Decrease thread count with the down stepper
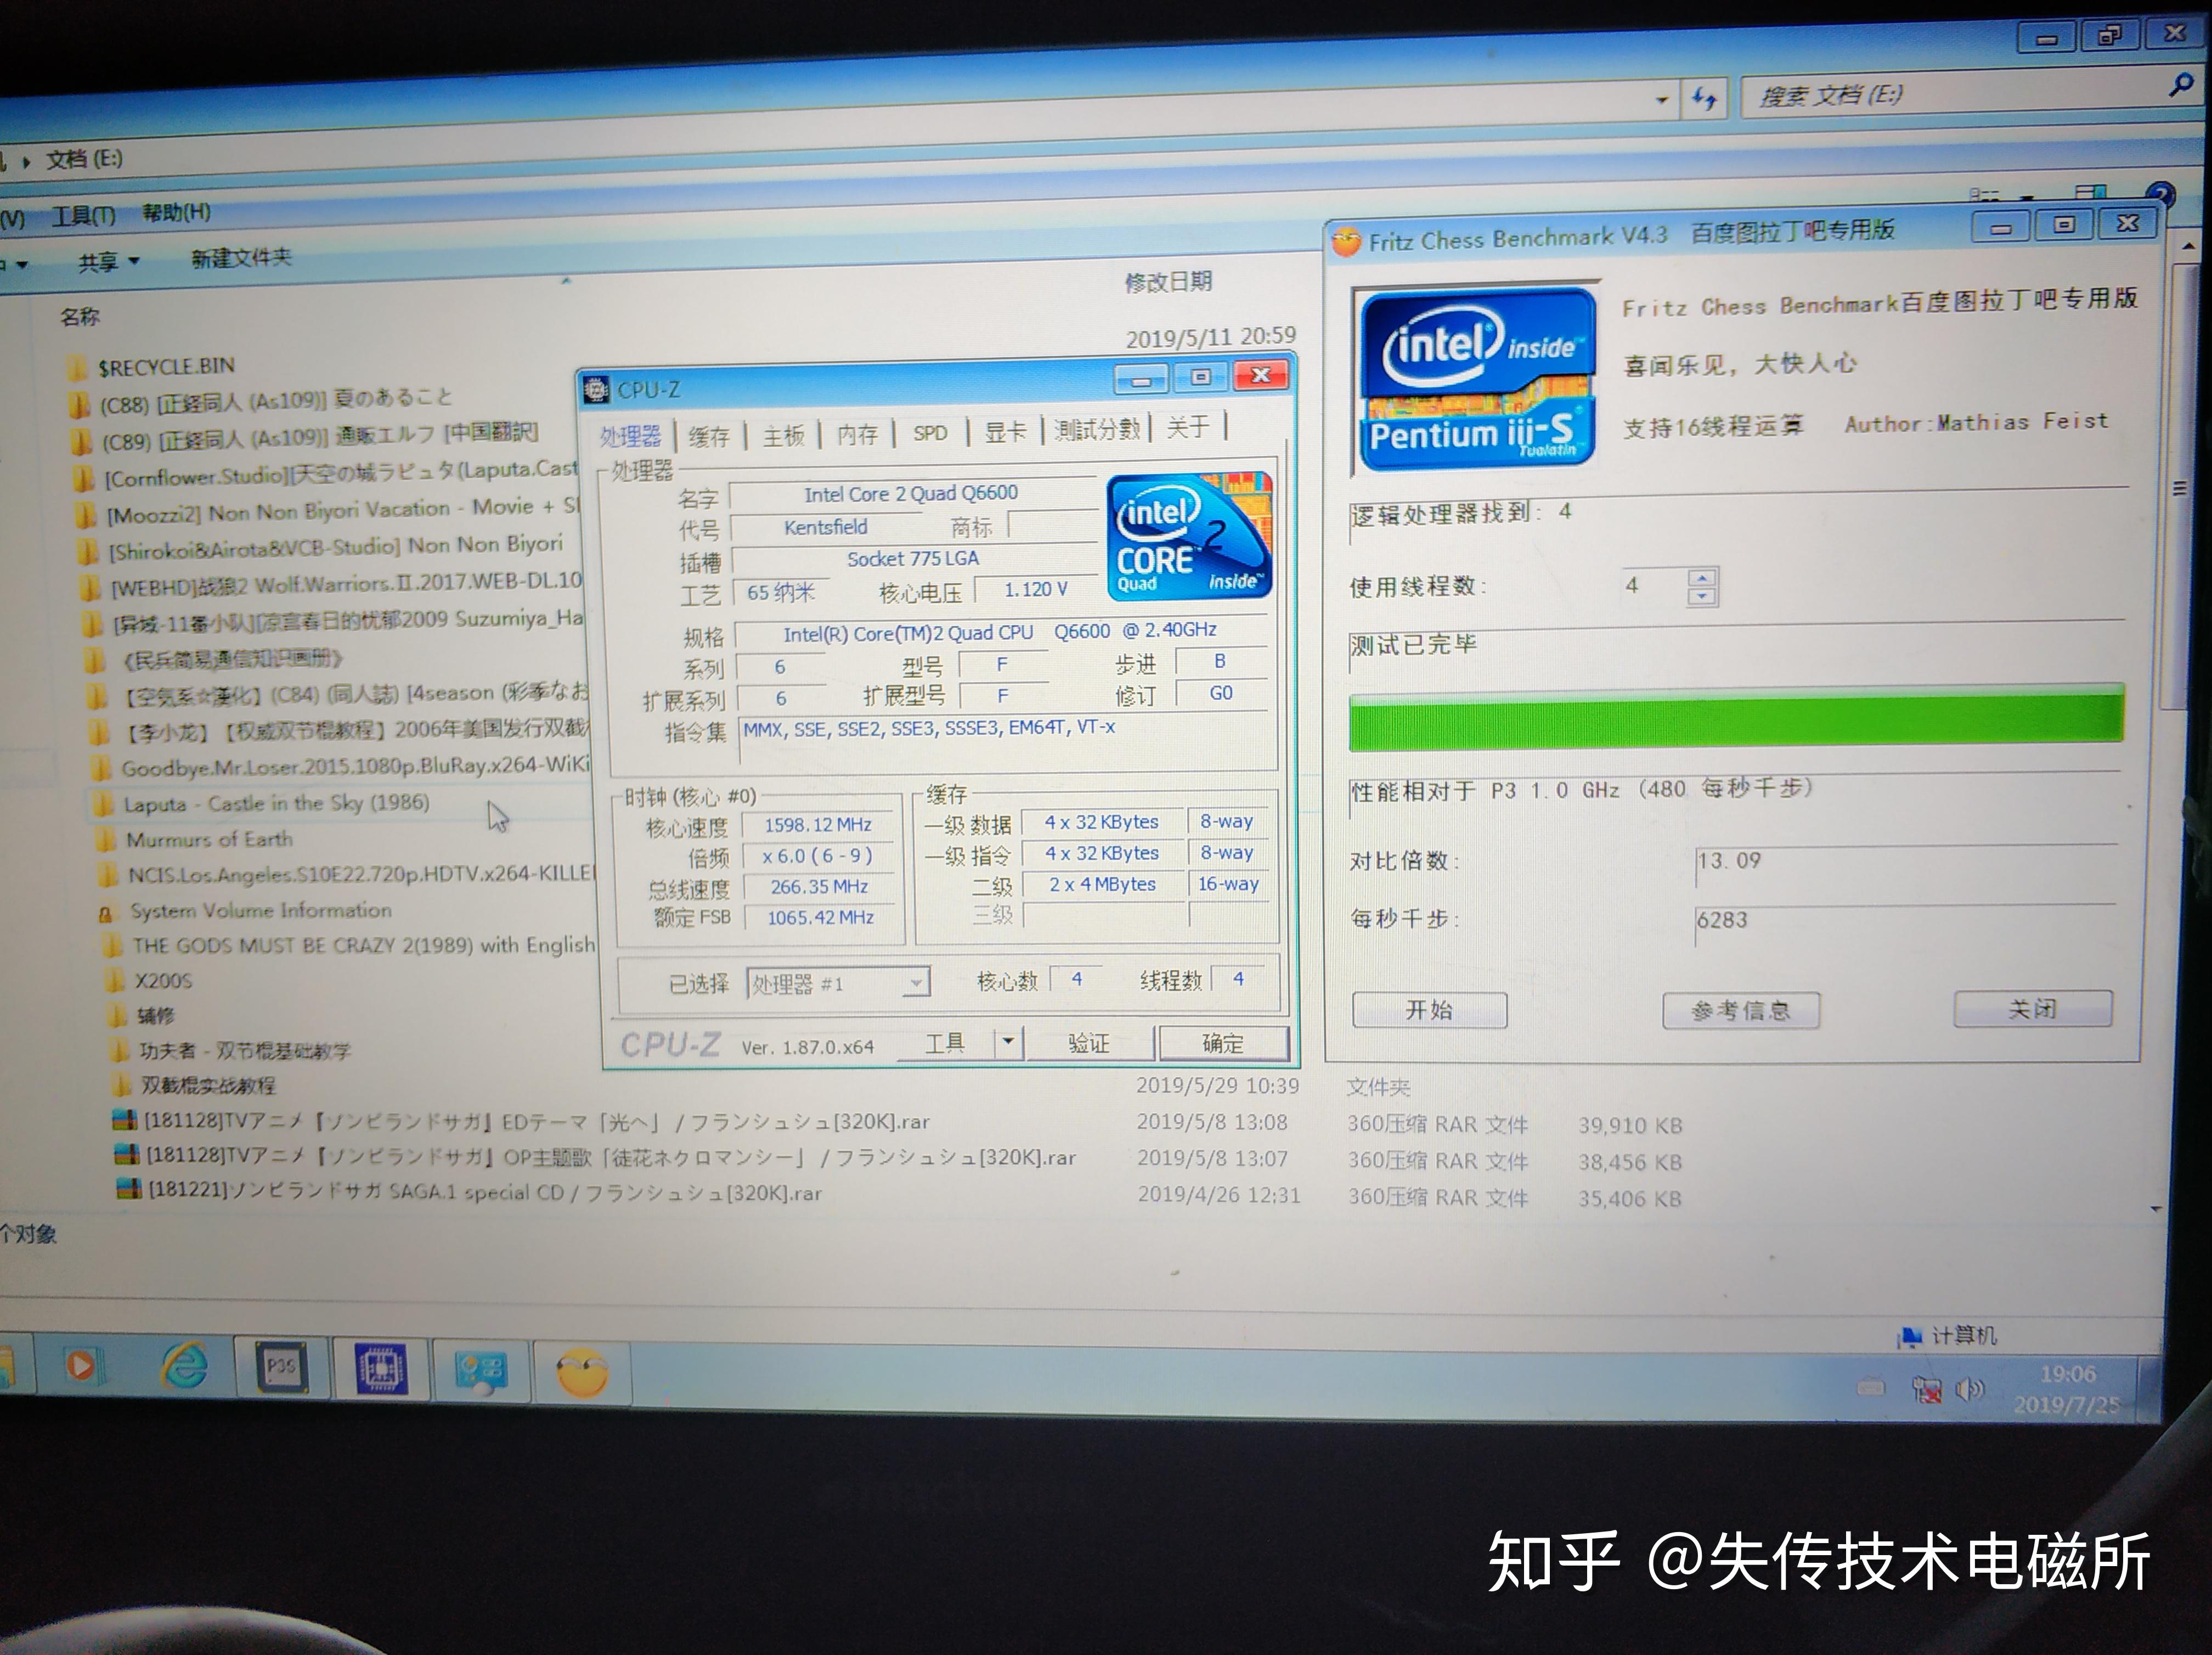2212x1655 pixels. click(1701, 597)
